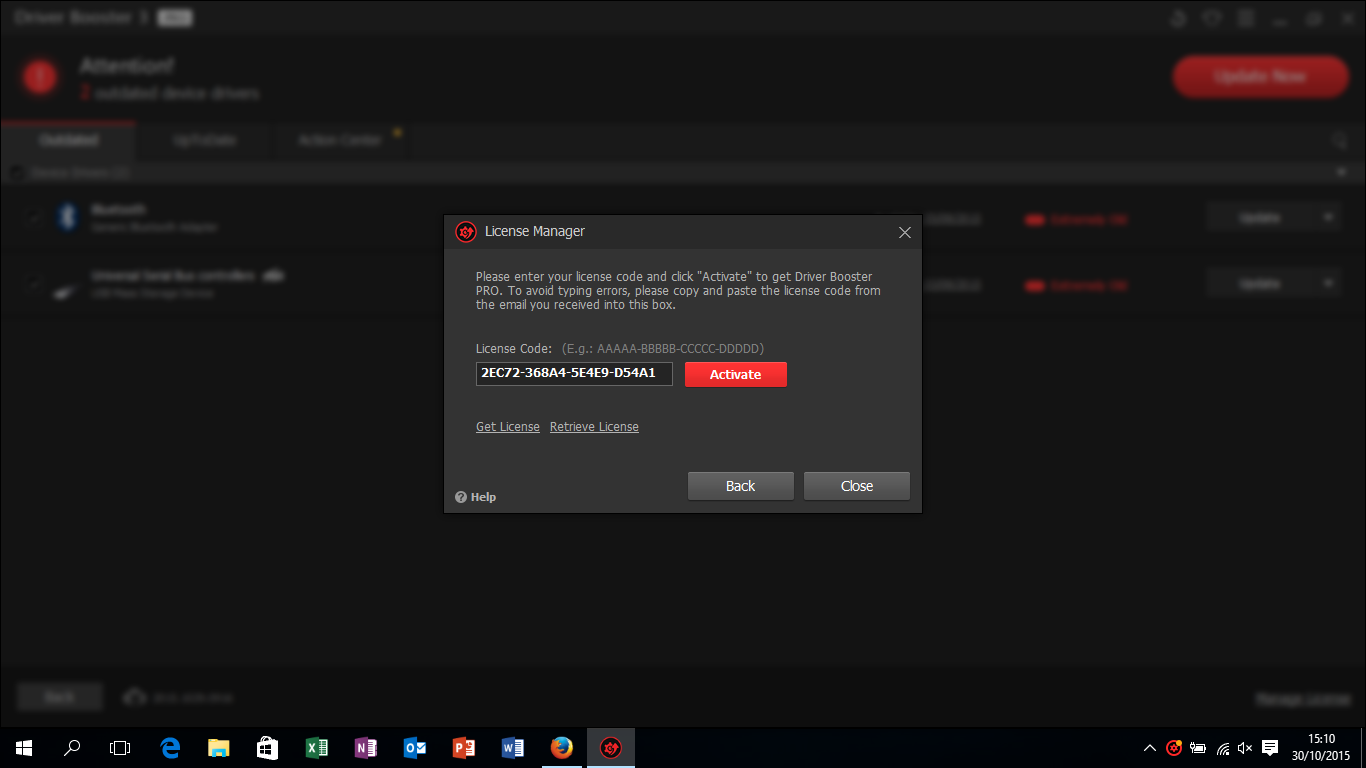Launch PowerPoint from the taskbar
Image resolution: width=1366 pixels, height=768 pixels.
463,748
